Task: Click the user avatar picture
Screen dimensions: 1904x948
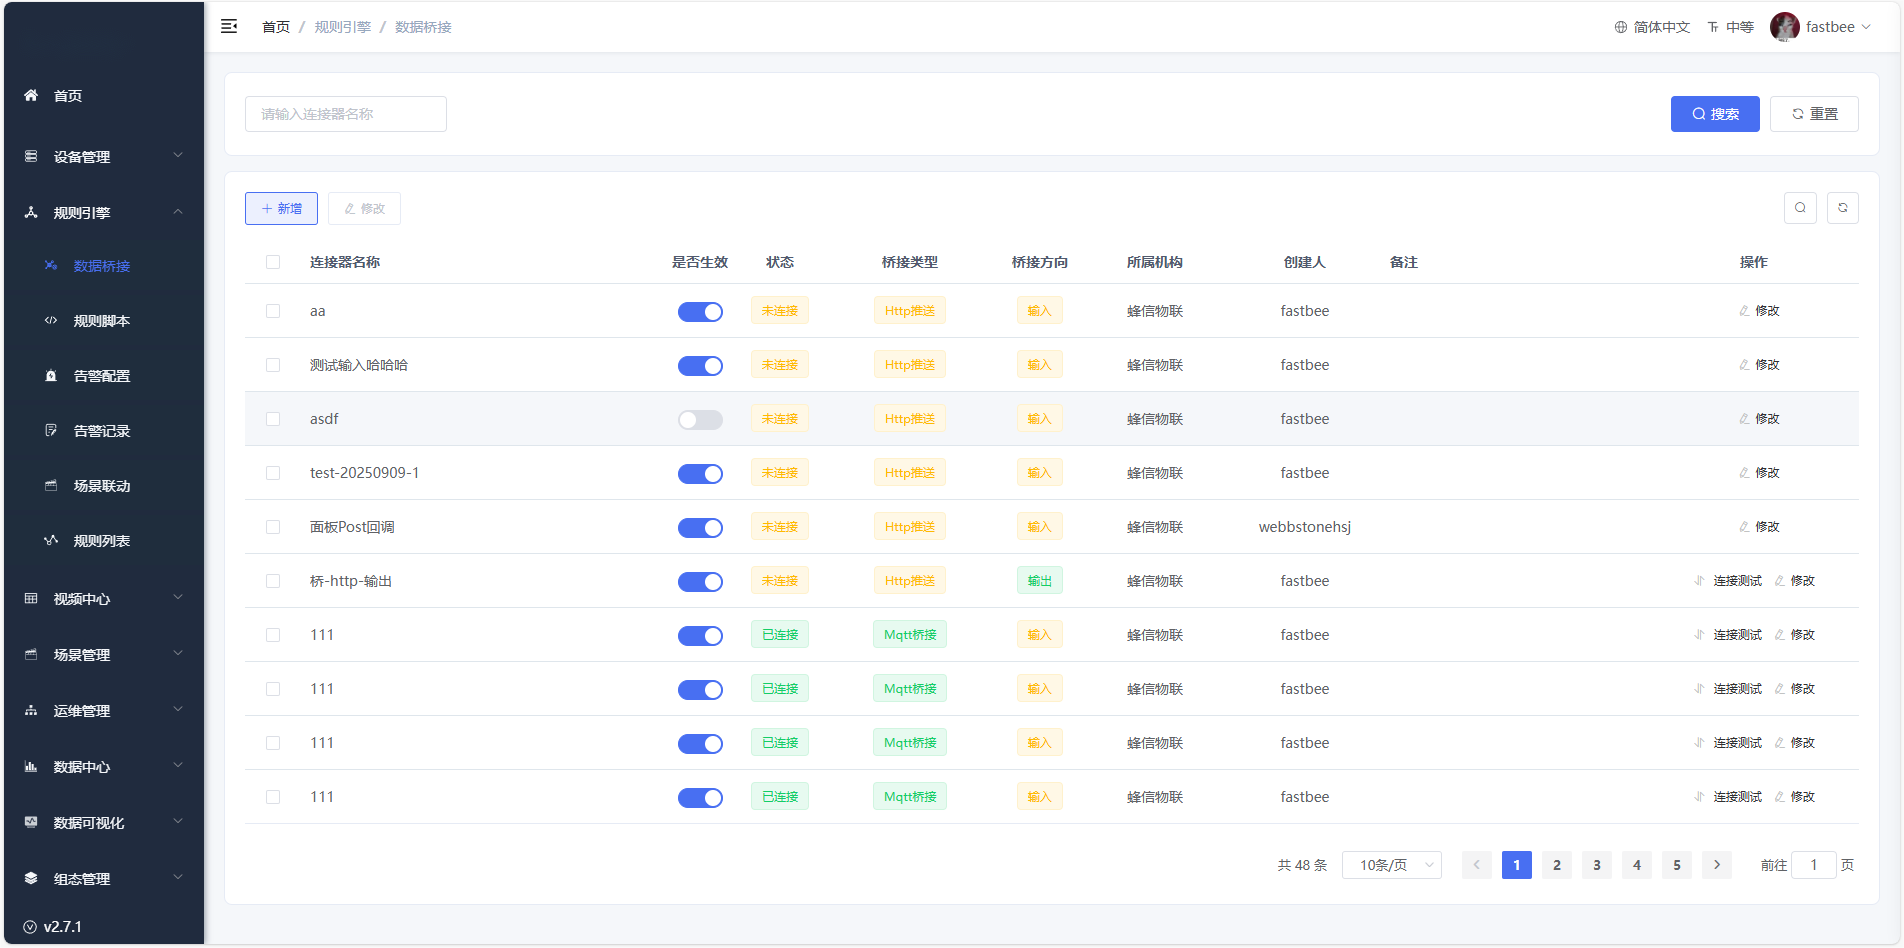Action: (x=1784, y=27)
